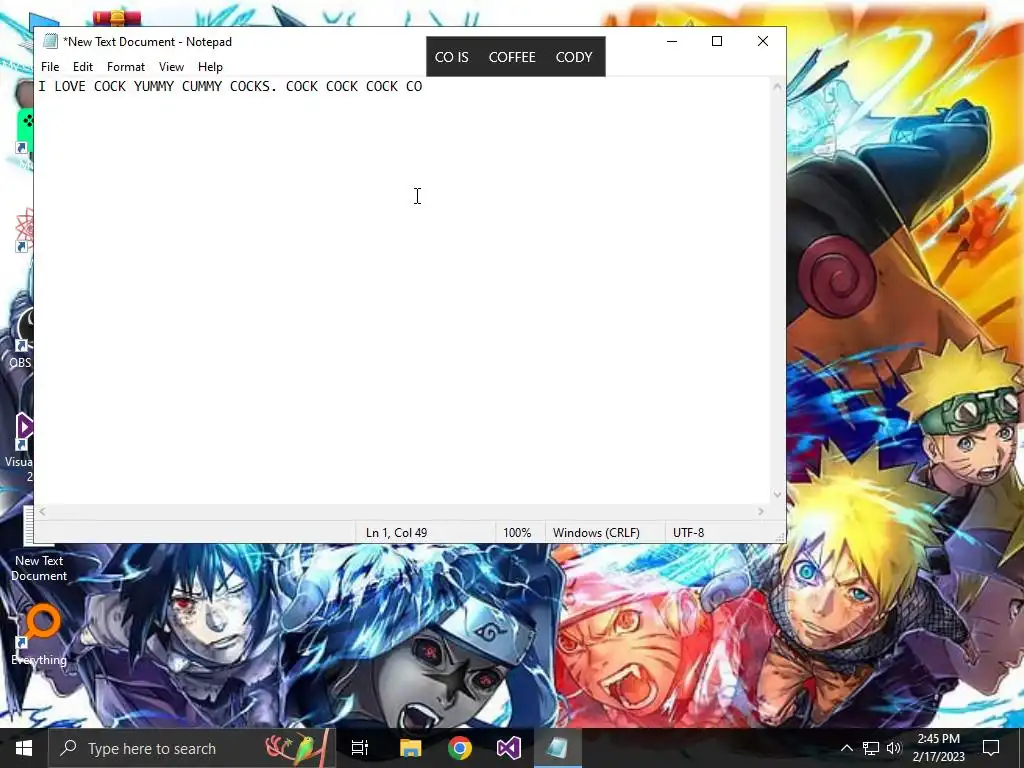Image resolution: width=1024 pixels, height=768 pixels.
Task: Click the 100% zoom status entry
Action: (517, 533)
